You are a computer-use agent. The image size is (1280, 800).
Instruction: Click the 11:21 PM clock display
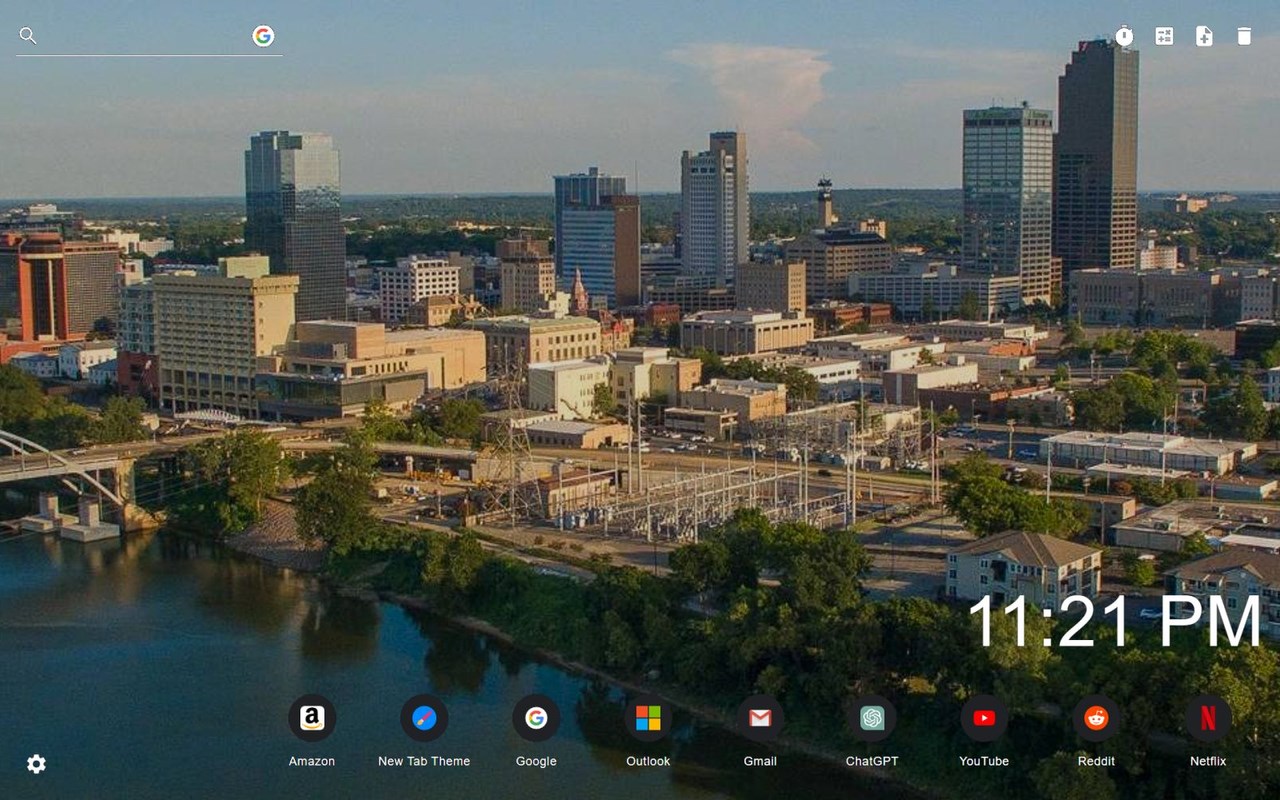tap(1114, 622)
